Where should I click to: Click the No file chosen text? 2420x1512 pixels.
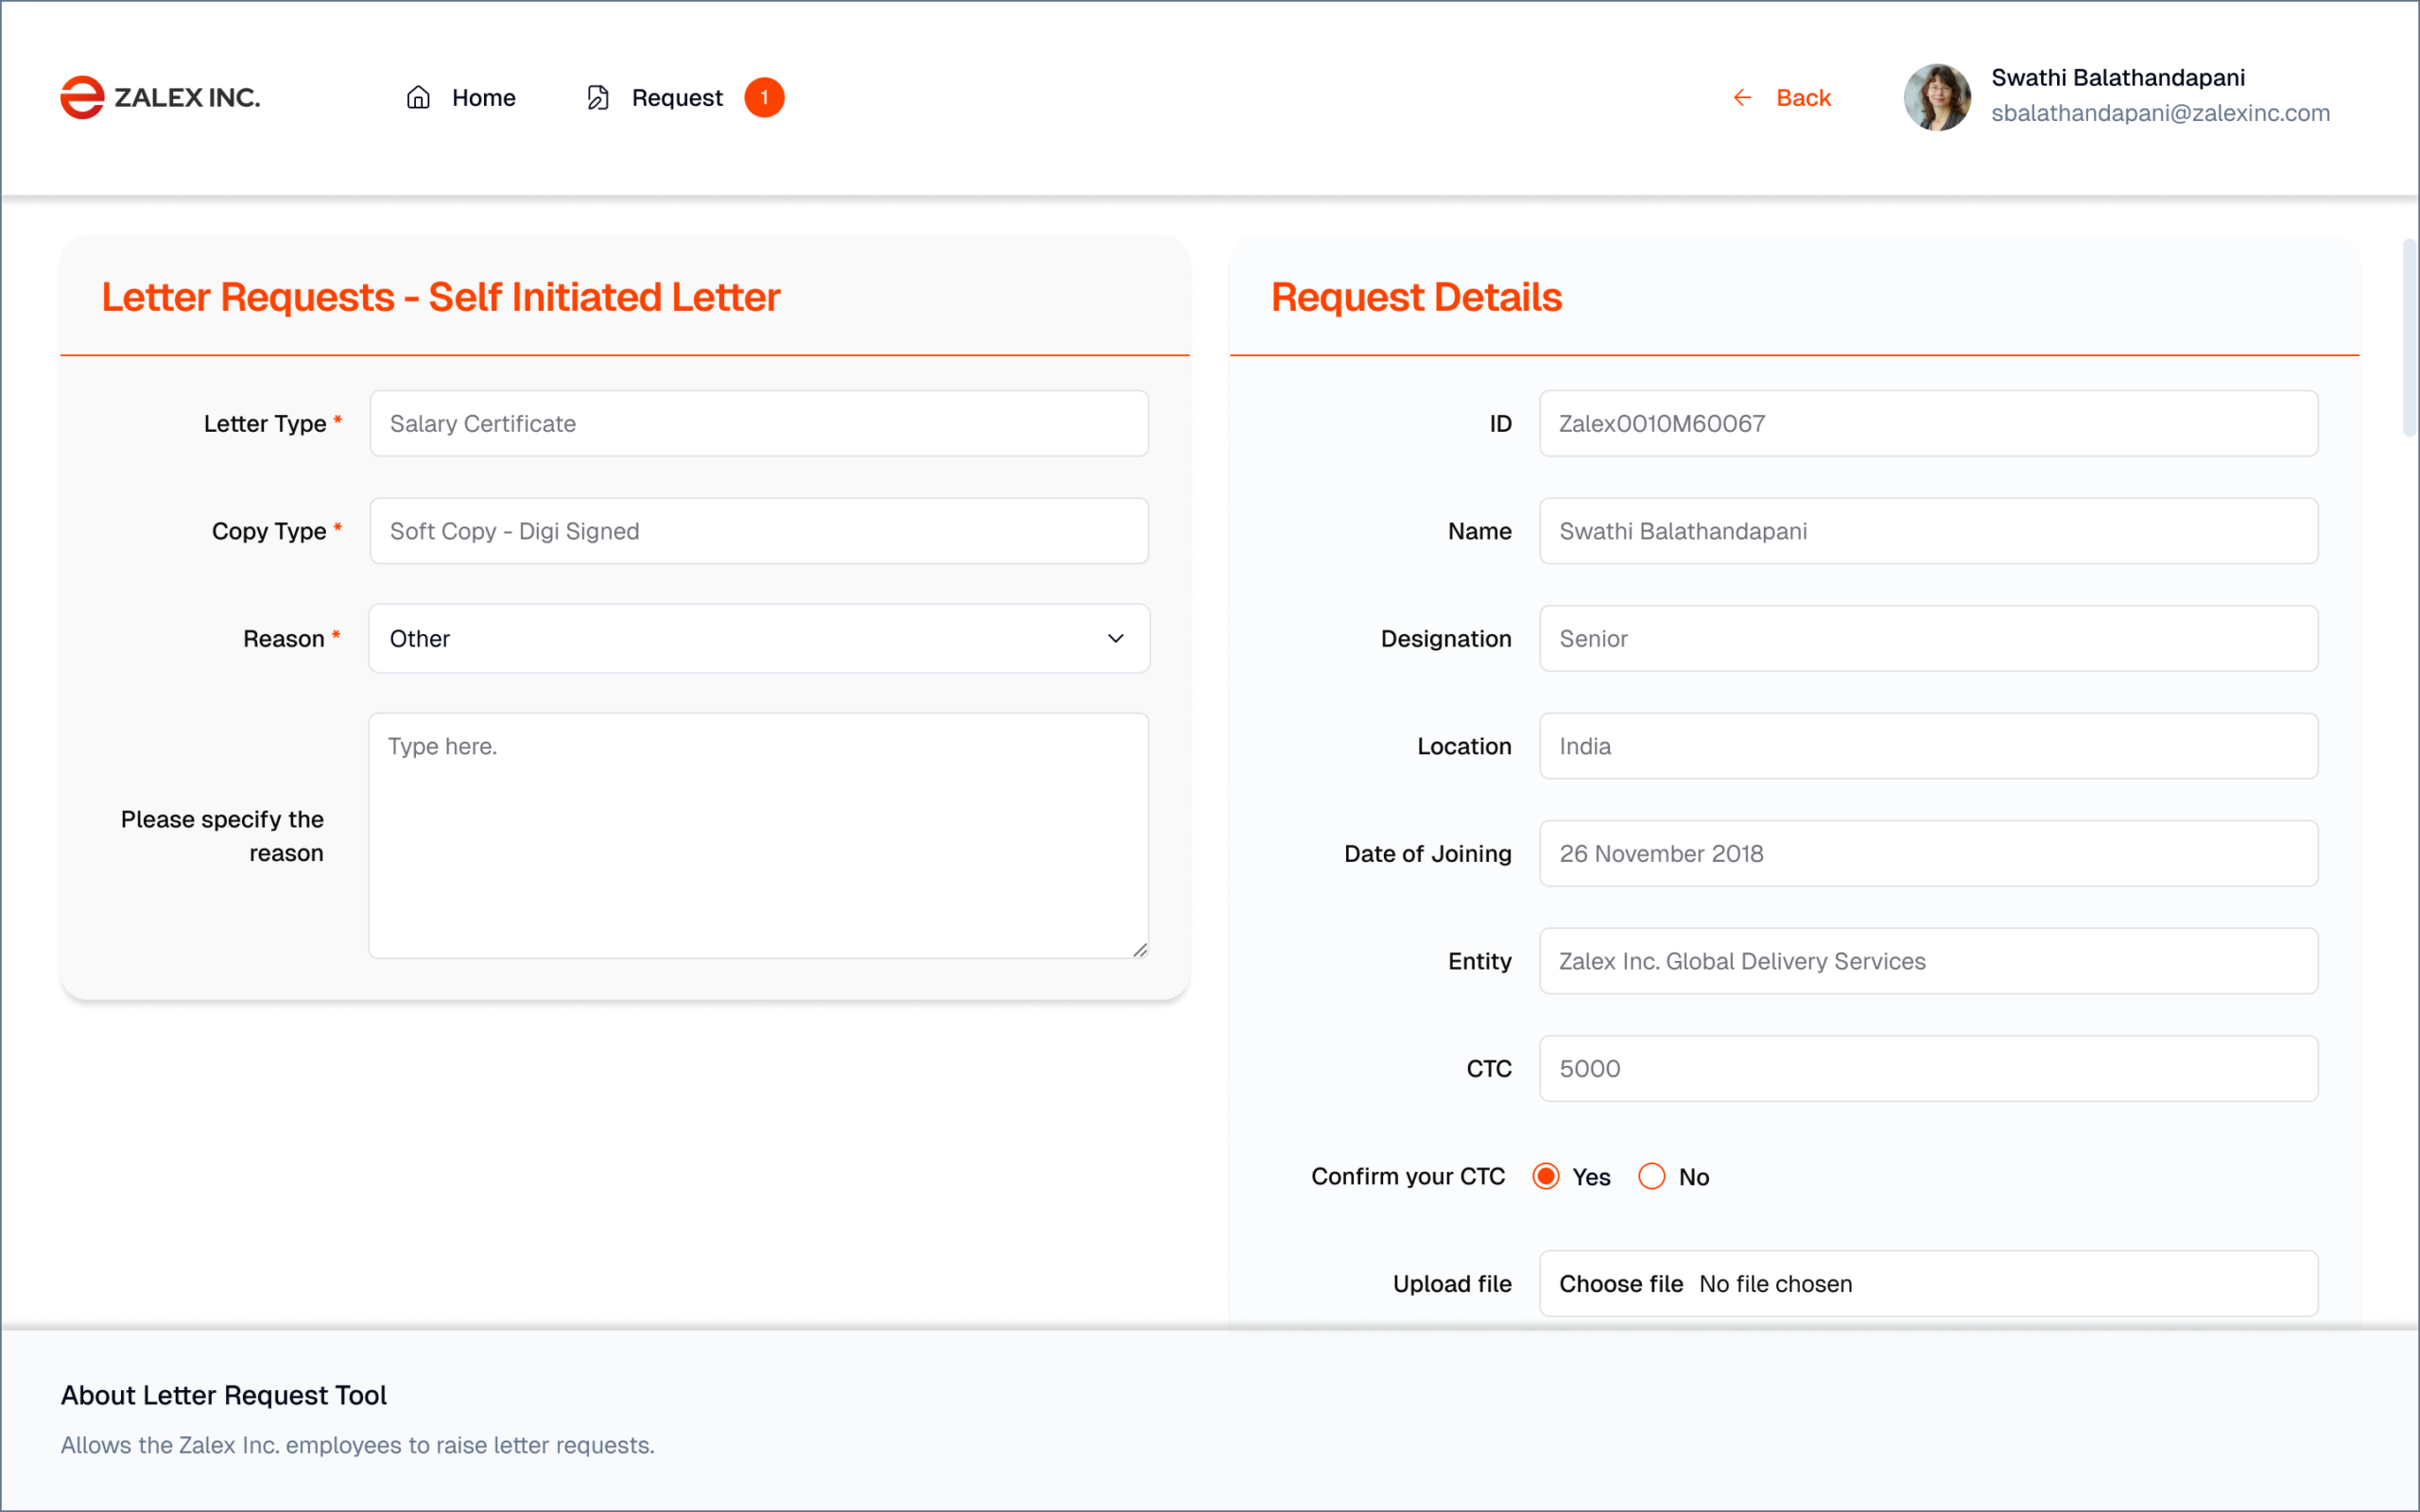pyautogui.click(x=1776, y=1283)
